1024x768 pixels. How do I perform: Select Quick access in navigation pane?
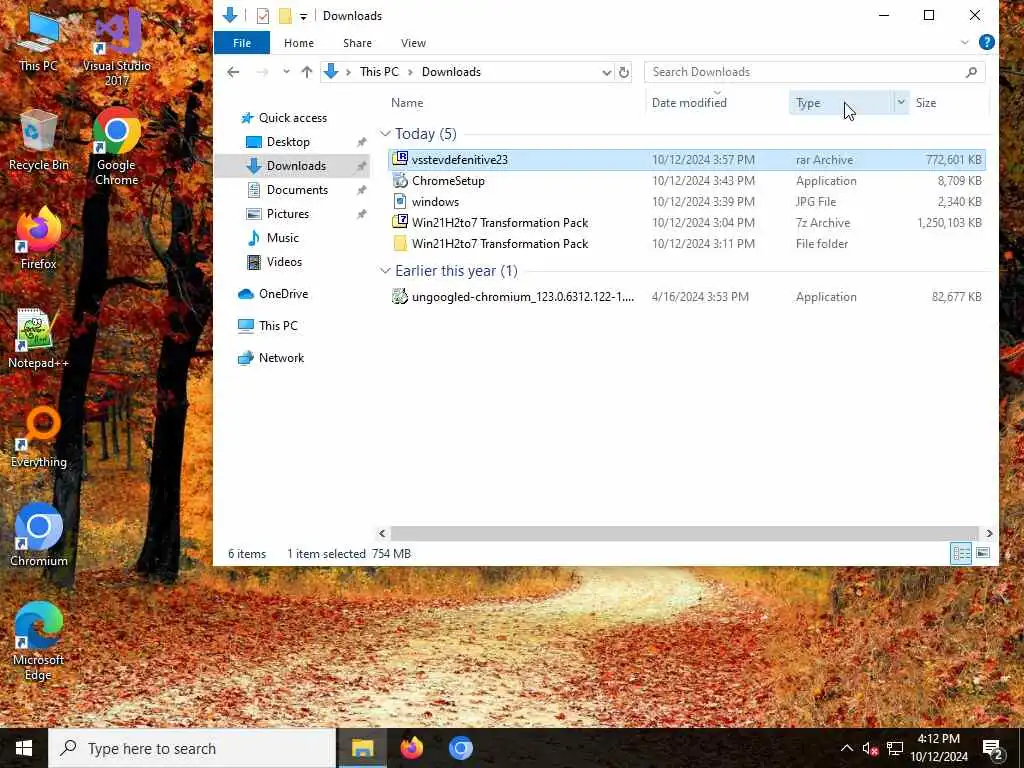[293, 118]
